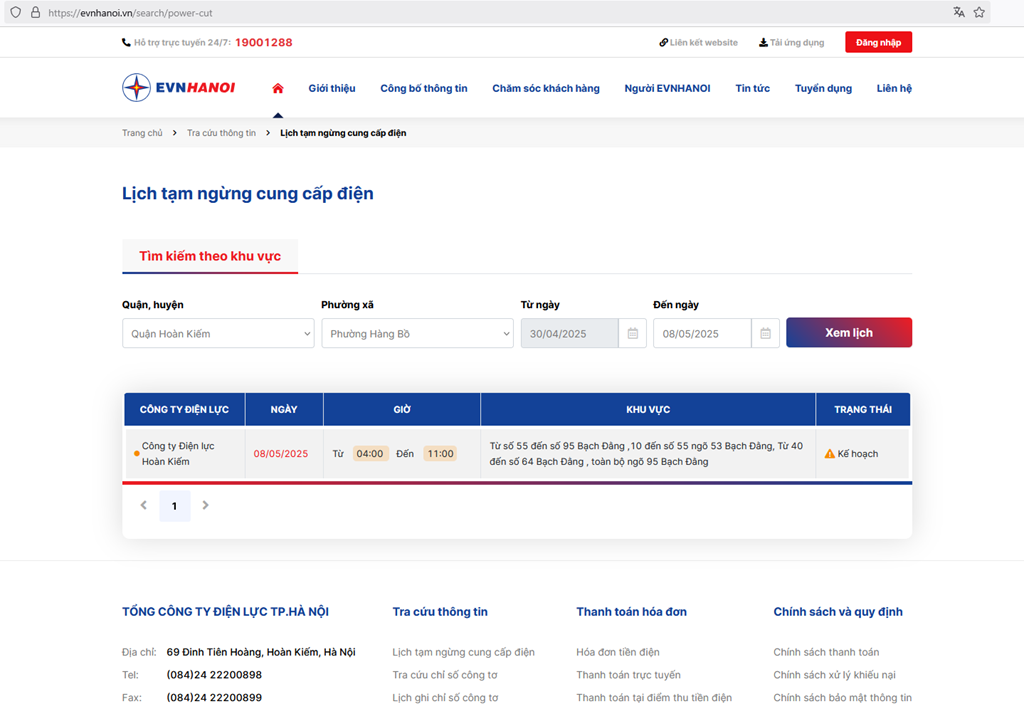Open calendar icon for Từ ngày
Viewport: 1024px width, 704px height.
tap(632, 333)
